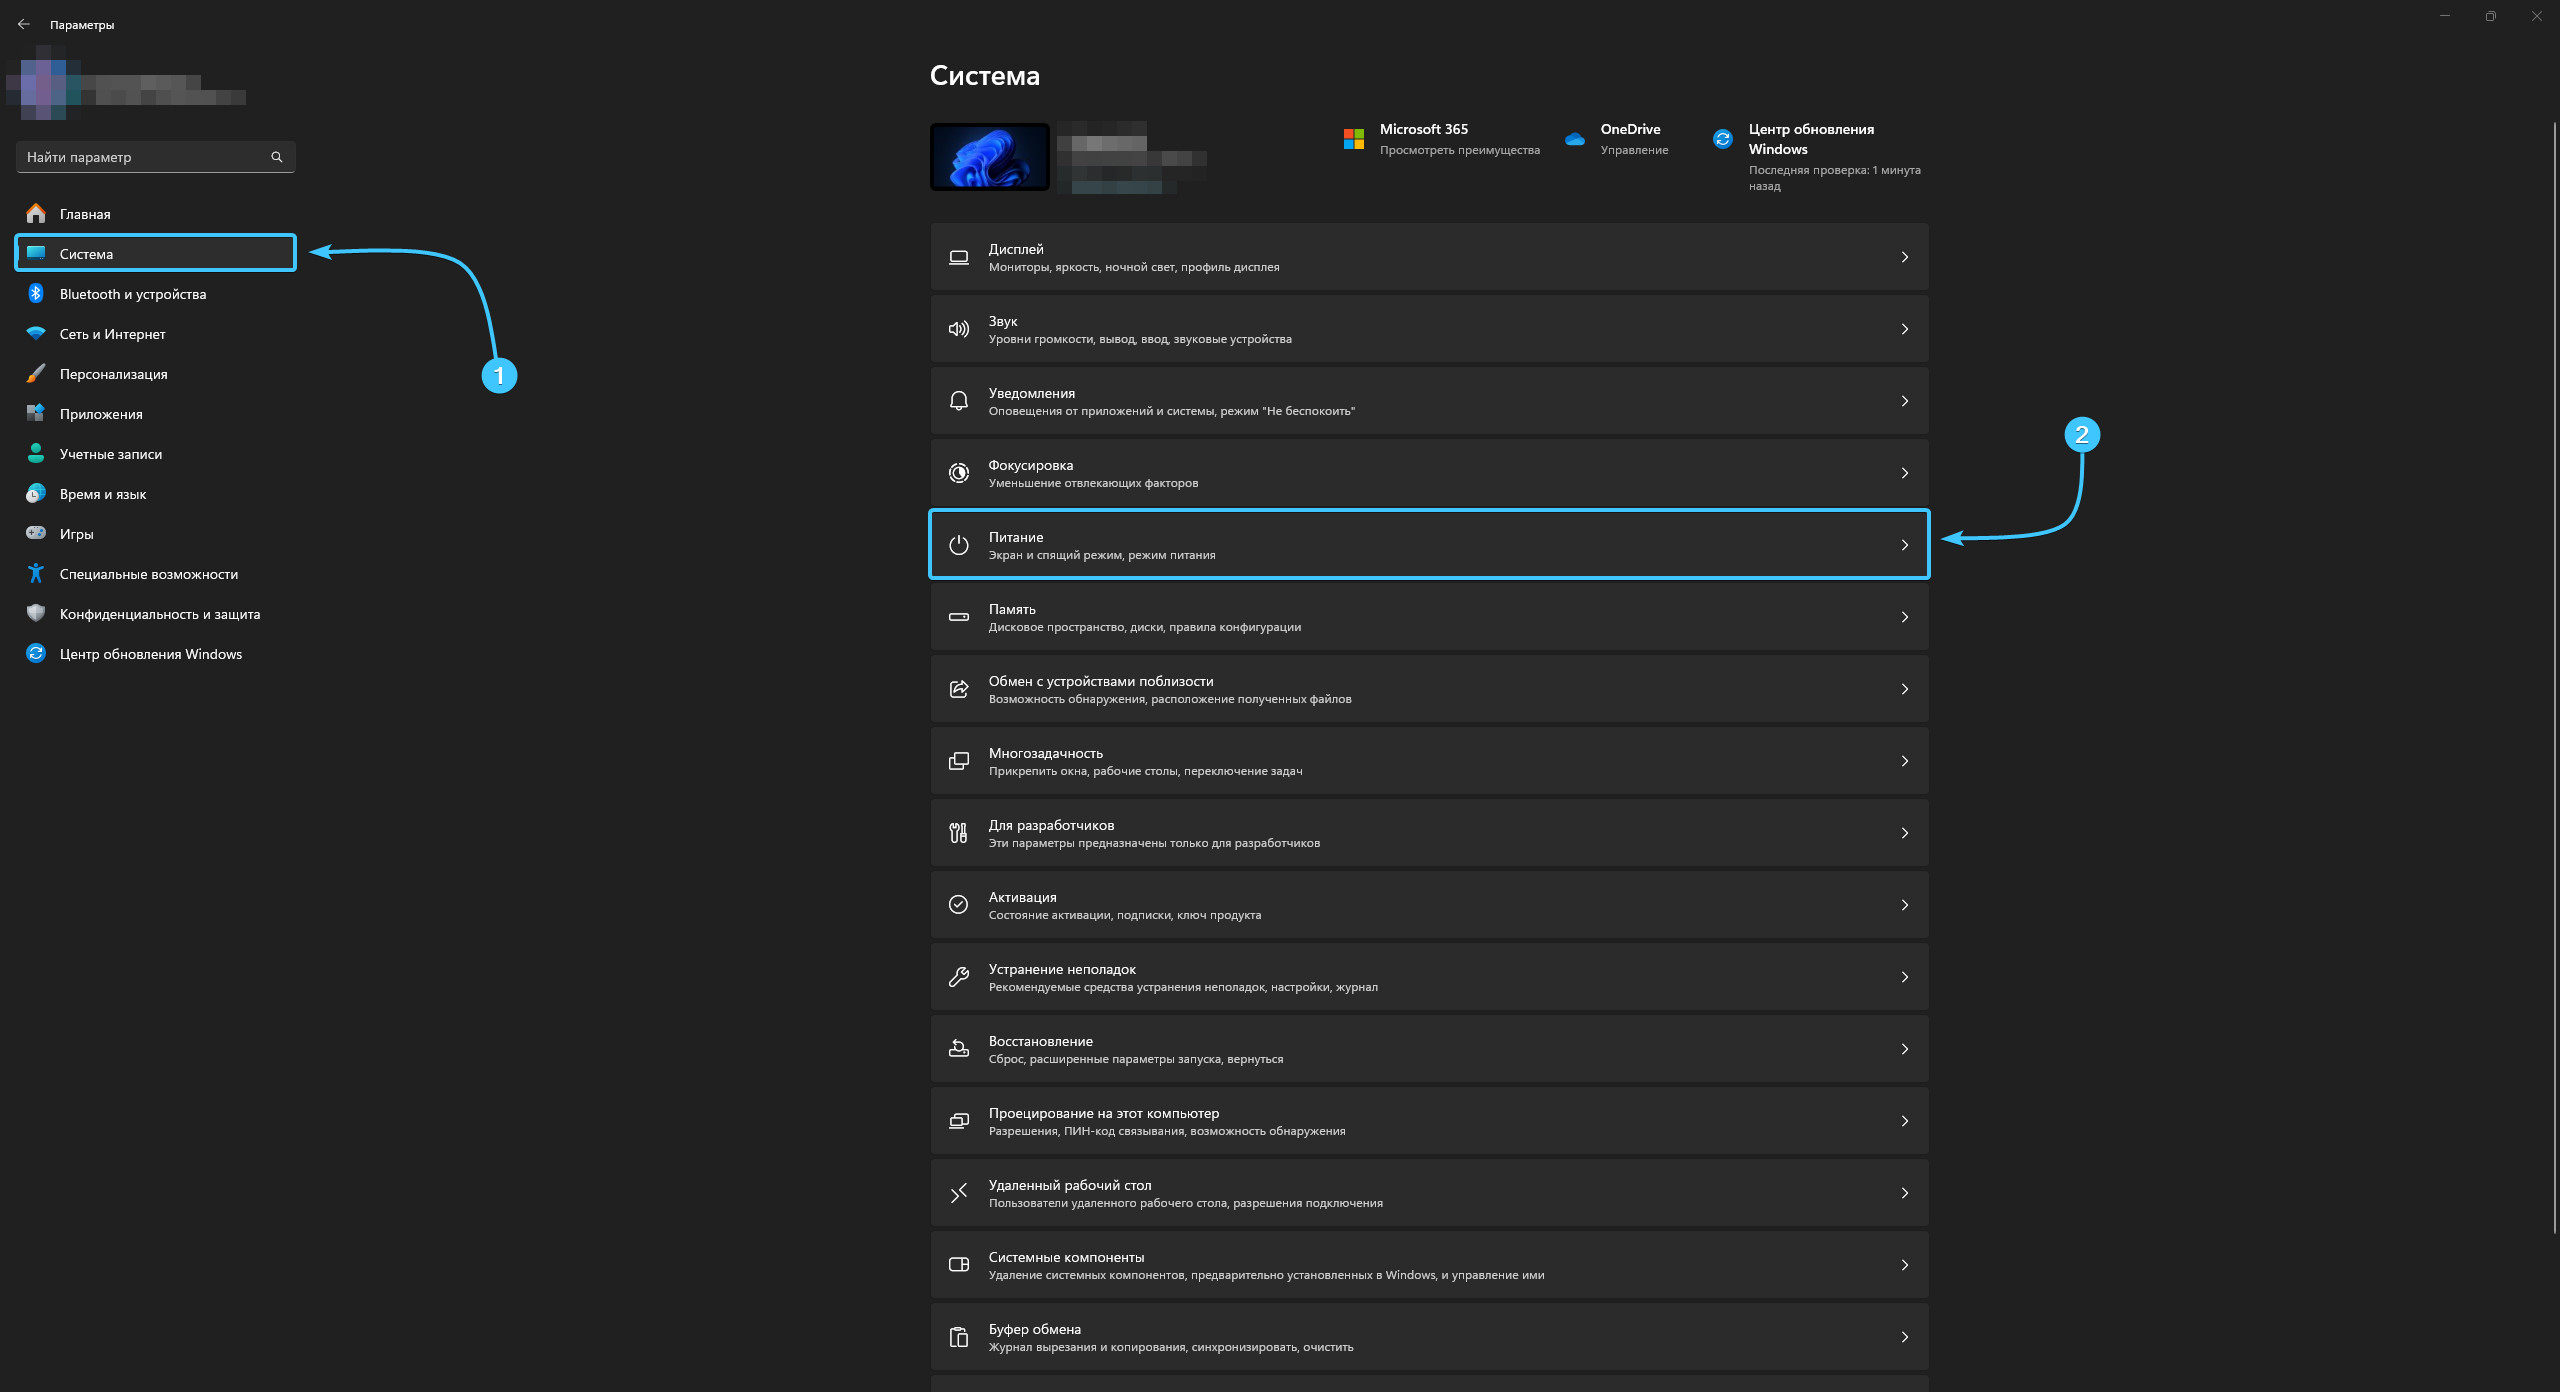This screenshot has height=1392, width=2560.
Task: Open the Активация row chevron
Action: pos(1904,905)
